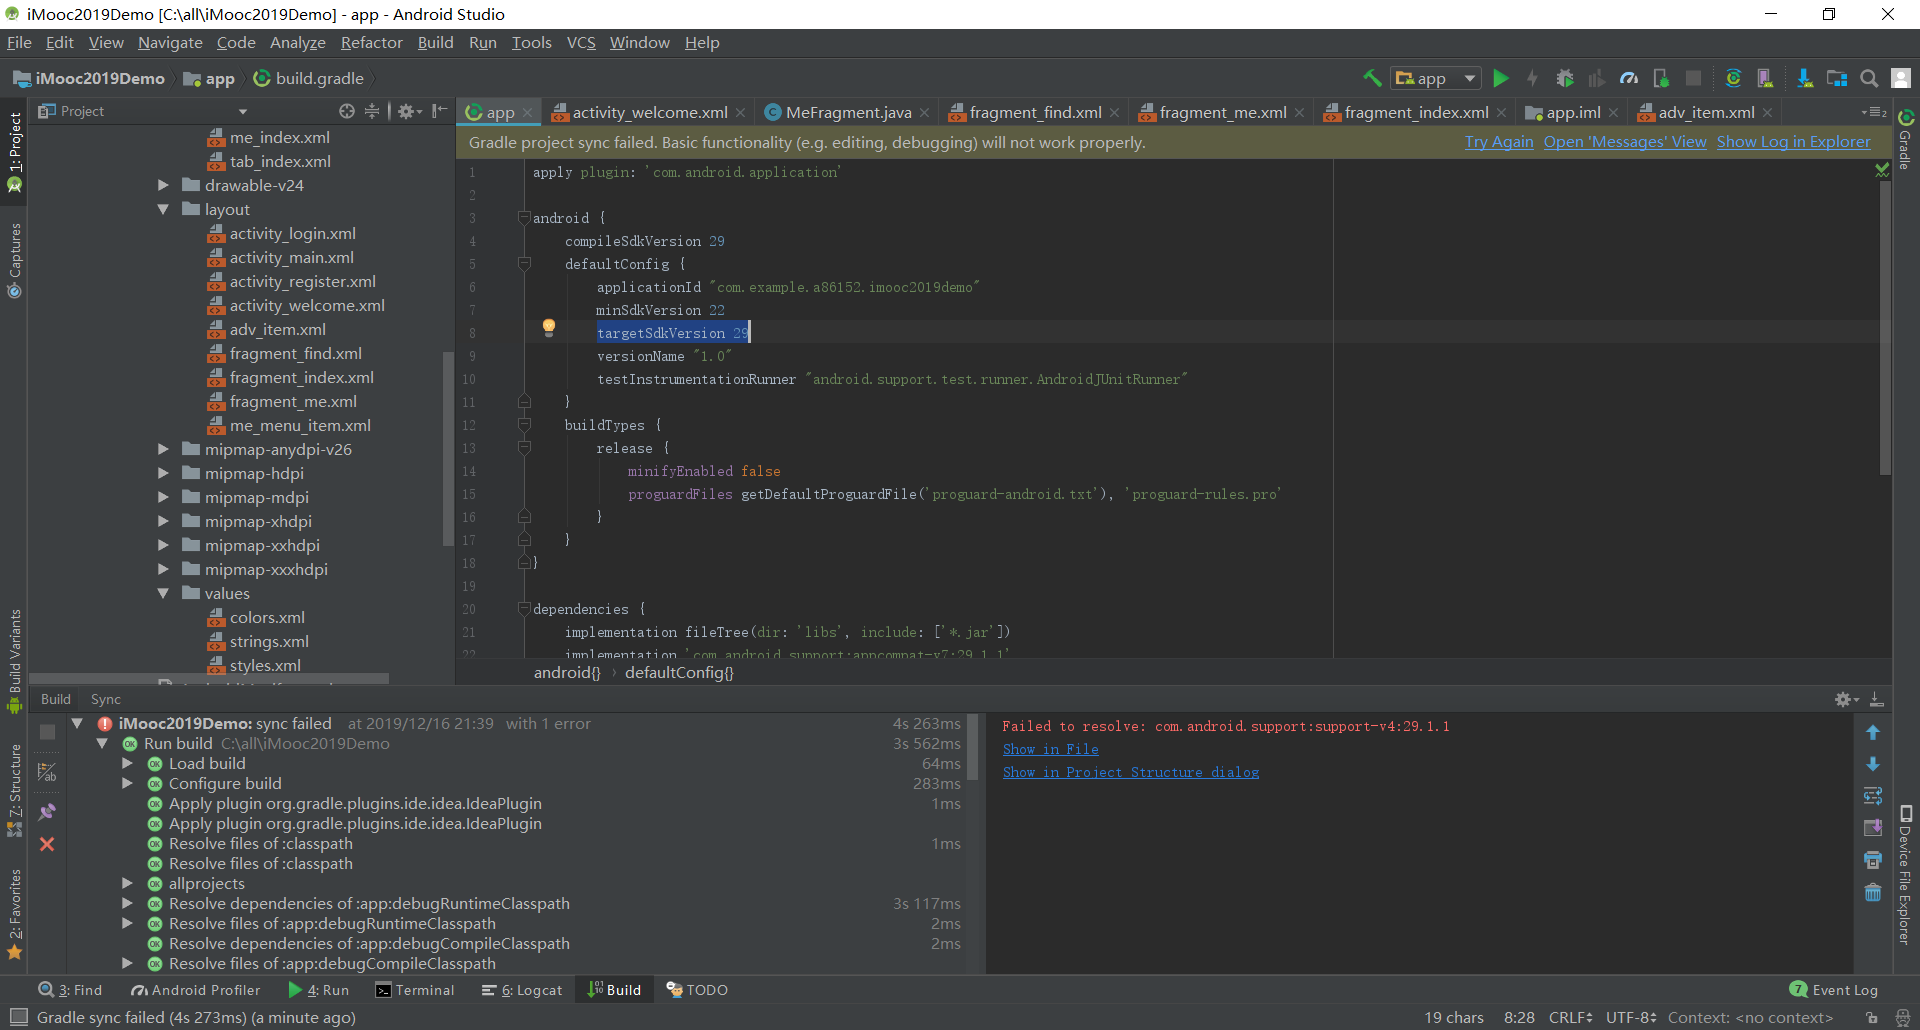
Task: Close the build tab with red X
Action: click(x=47, y=844)
